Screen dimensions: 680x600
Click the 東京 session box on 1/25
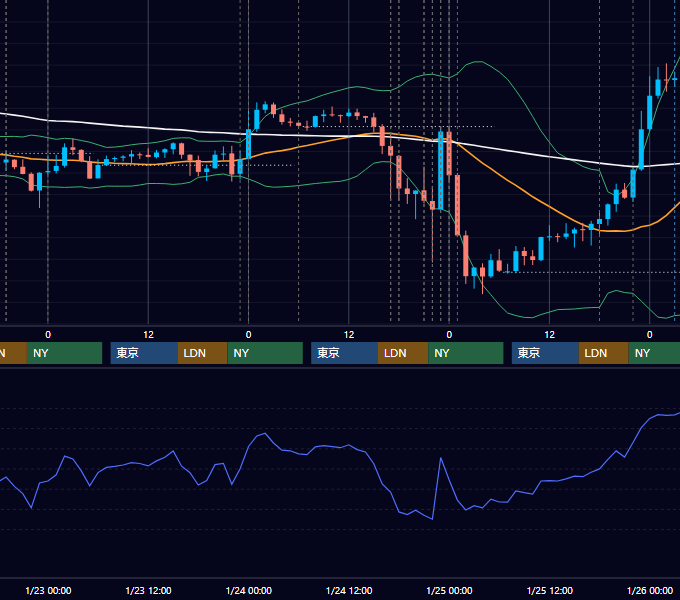(x=545, y=353)
